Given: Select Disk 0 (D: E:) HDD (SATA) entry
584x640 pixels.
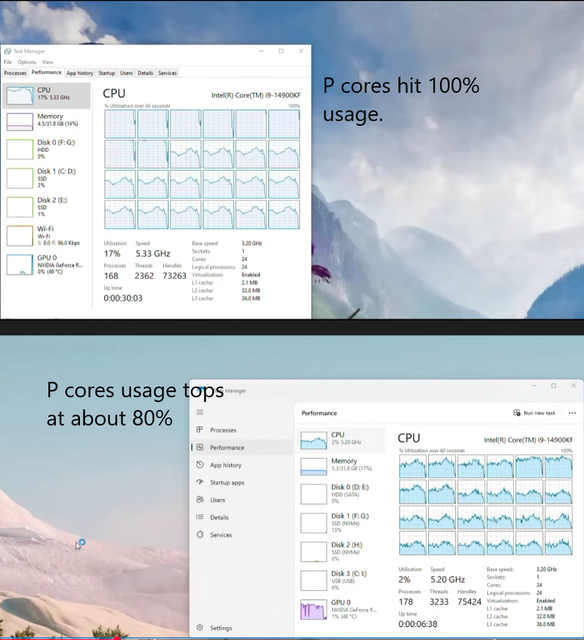Looking at the screenshot, I should pyautogui.click(x=341, y=494).
